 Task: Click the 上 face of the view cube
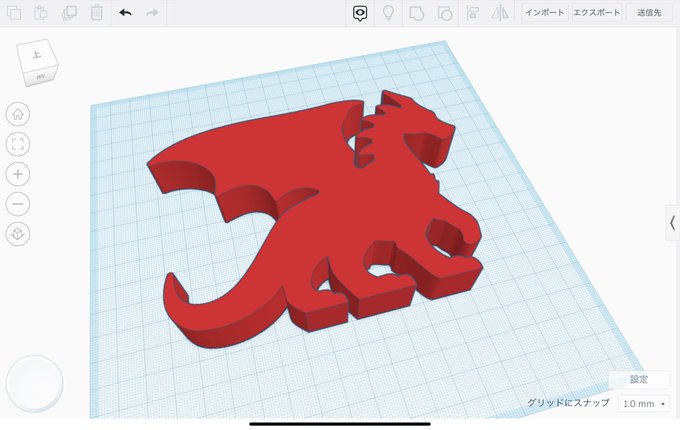[36, 55]
